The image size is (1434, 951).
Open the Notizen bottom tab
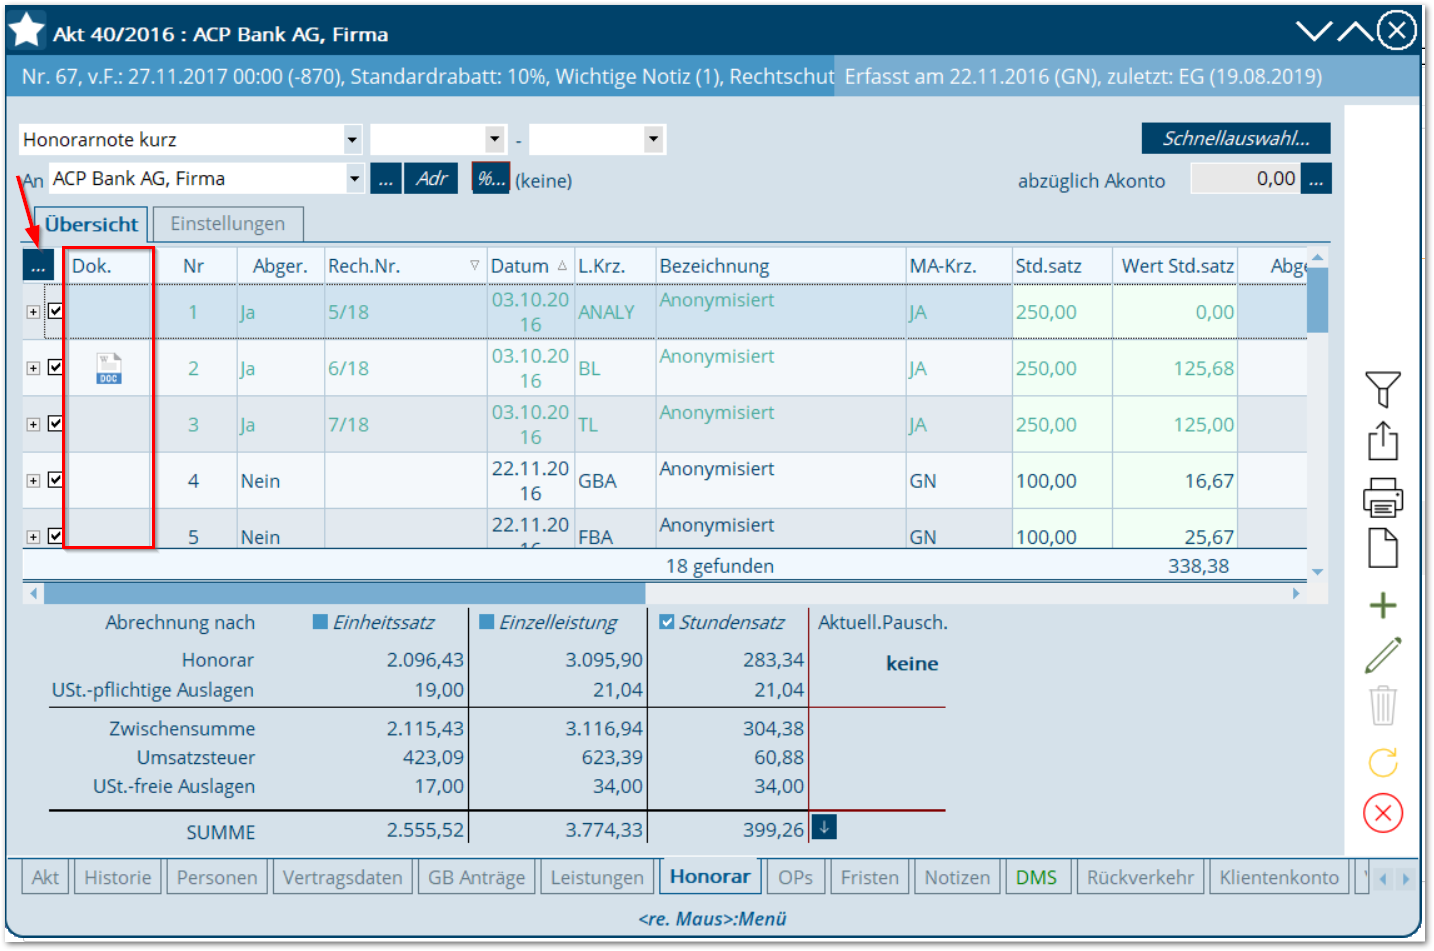[957, 877]
